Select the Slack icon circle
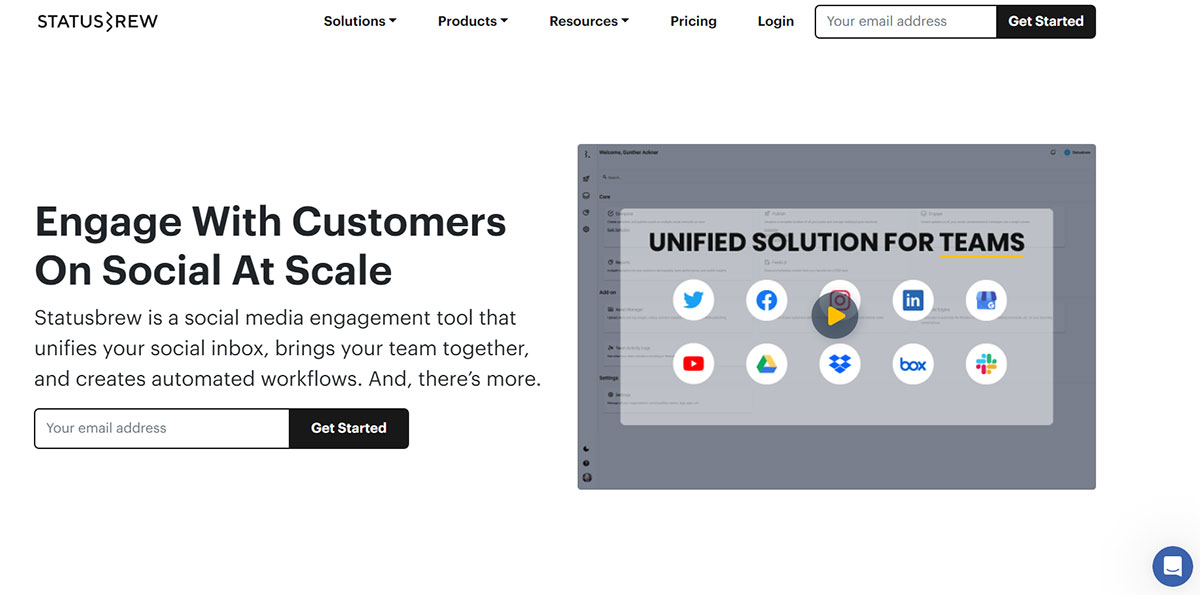Screen dimensions: 1200x595 (x=986, y=364)
